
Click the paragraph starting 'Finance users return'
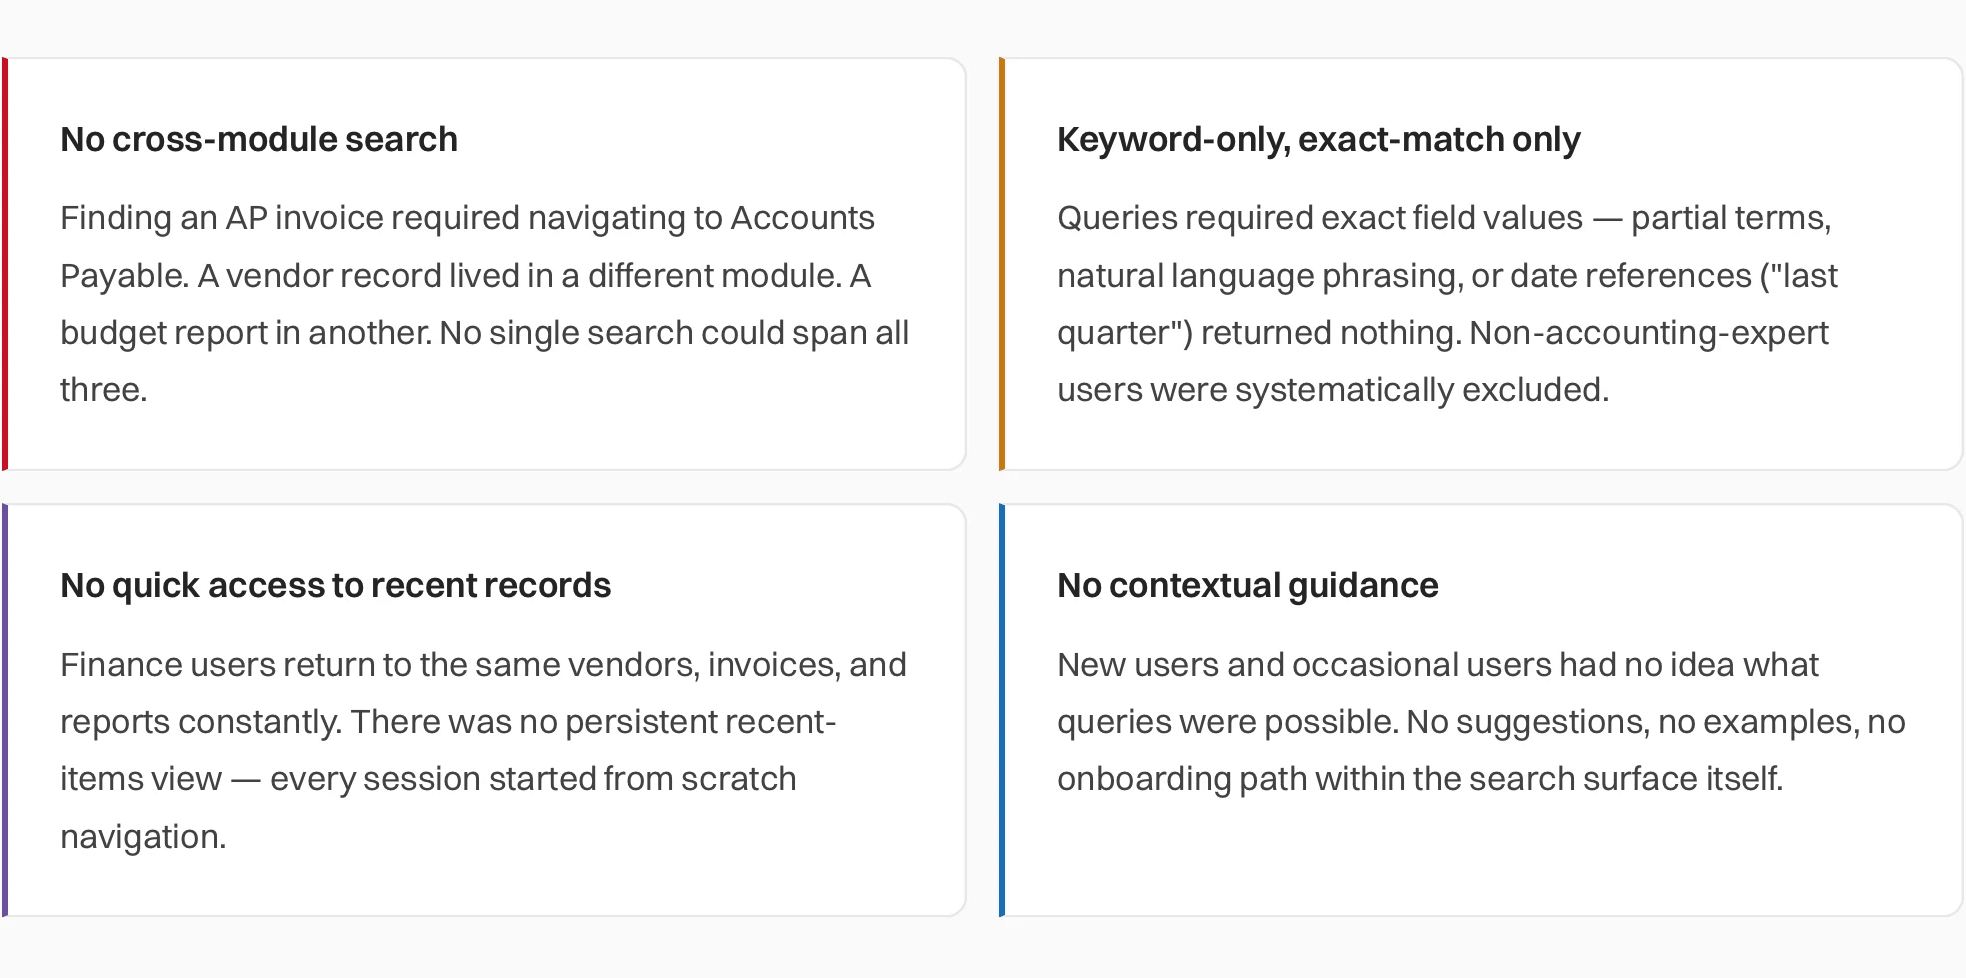coord(484,750)
